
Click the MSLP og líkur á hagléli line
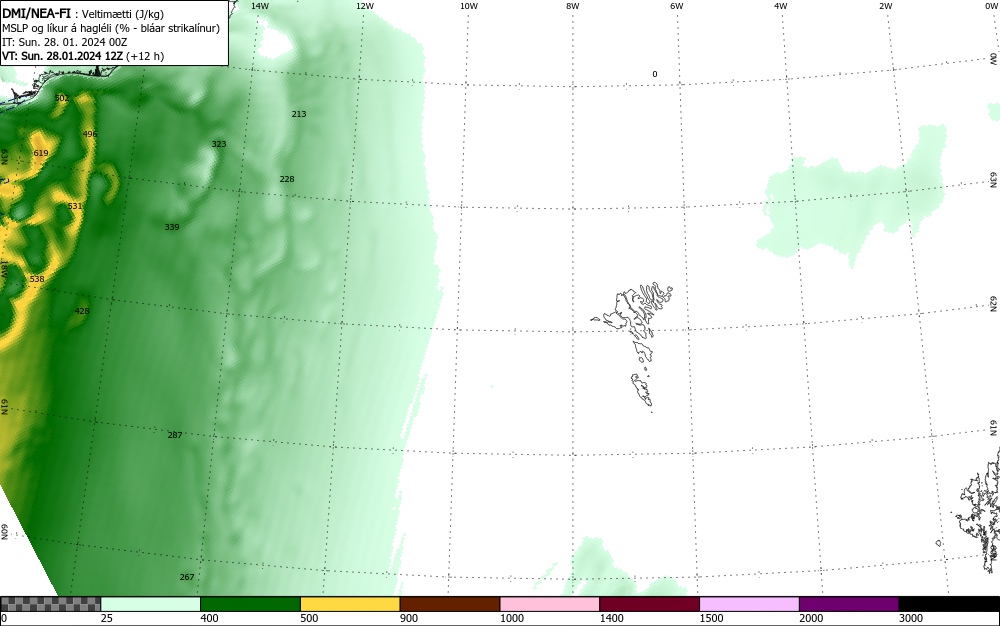111,28
